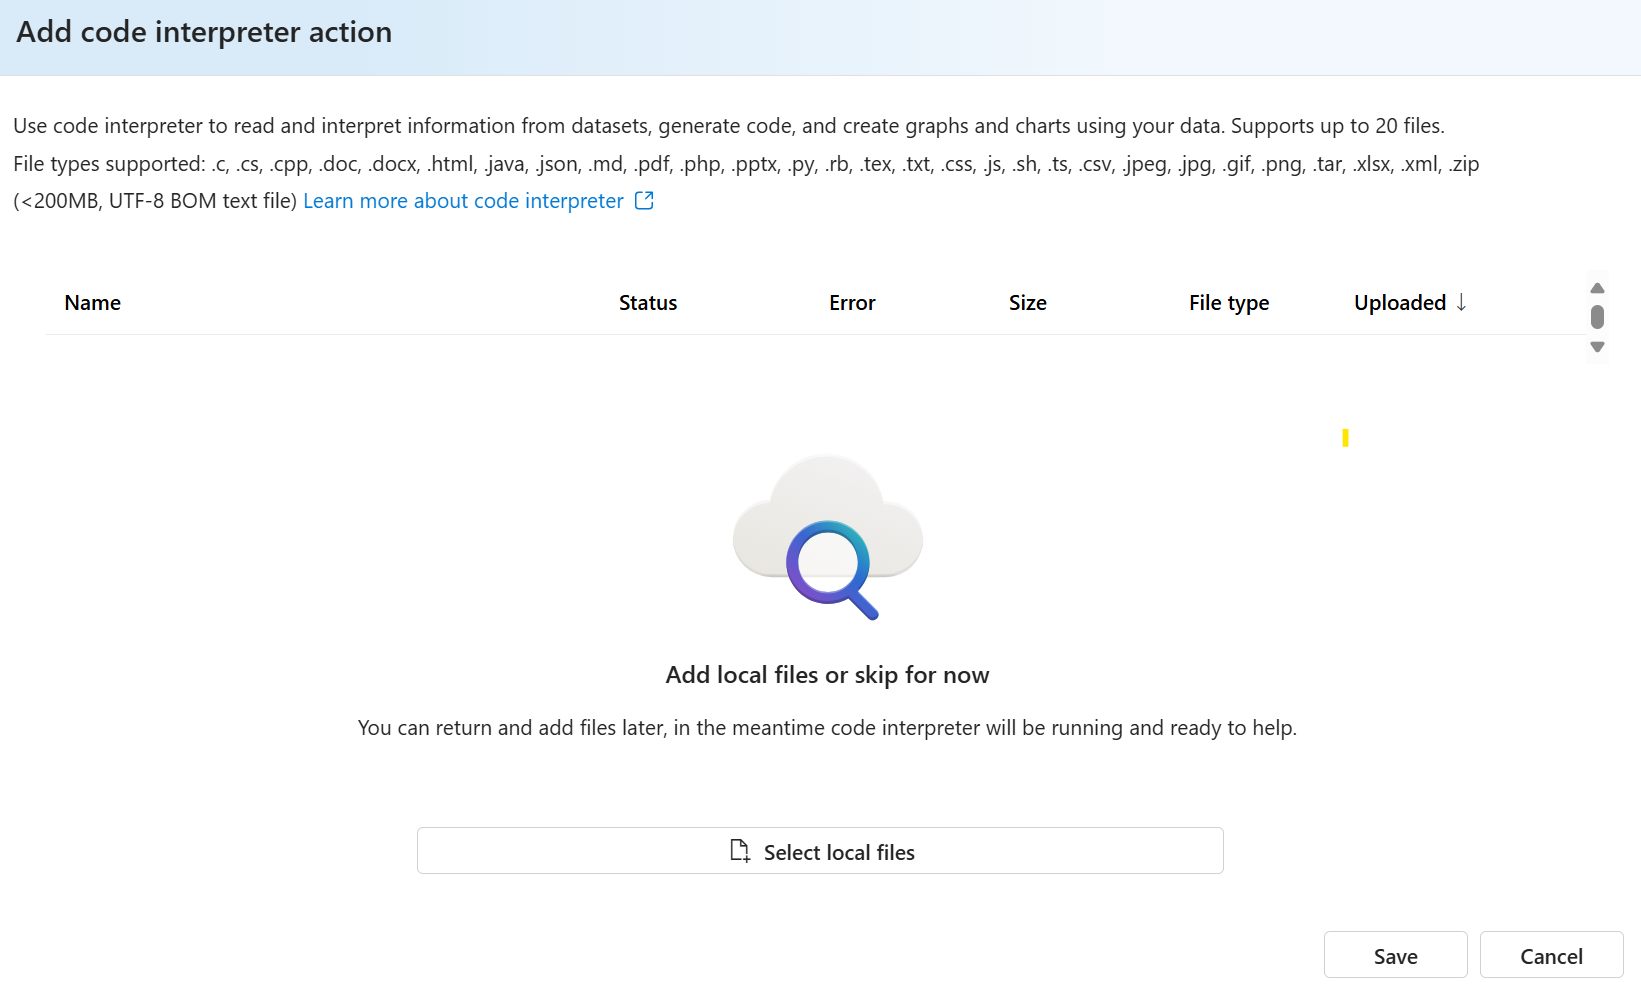Click the File type column header

[1229, 303]
